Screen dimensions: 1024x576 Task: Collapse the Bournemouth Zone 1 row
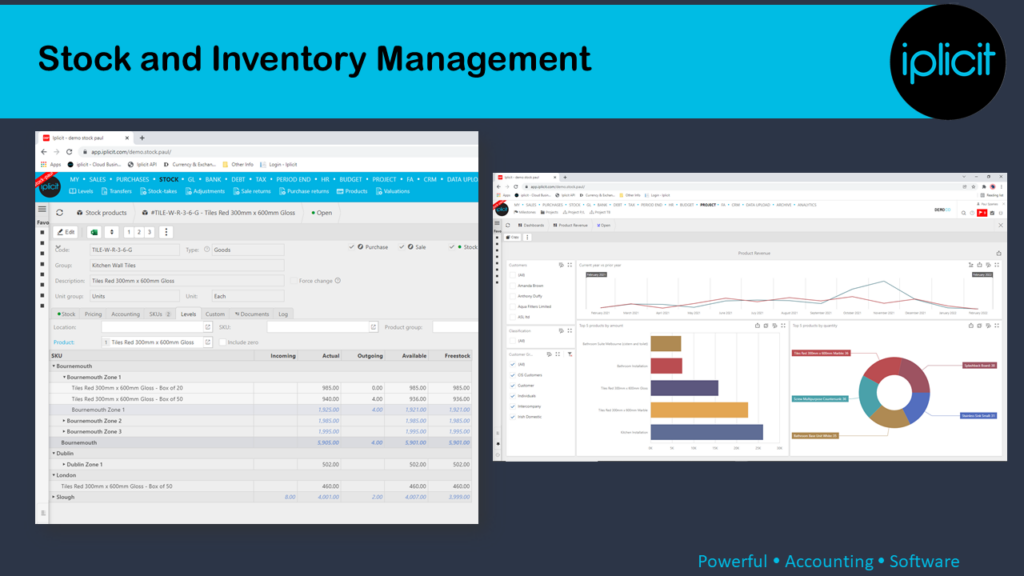64,377
